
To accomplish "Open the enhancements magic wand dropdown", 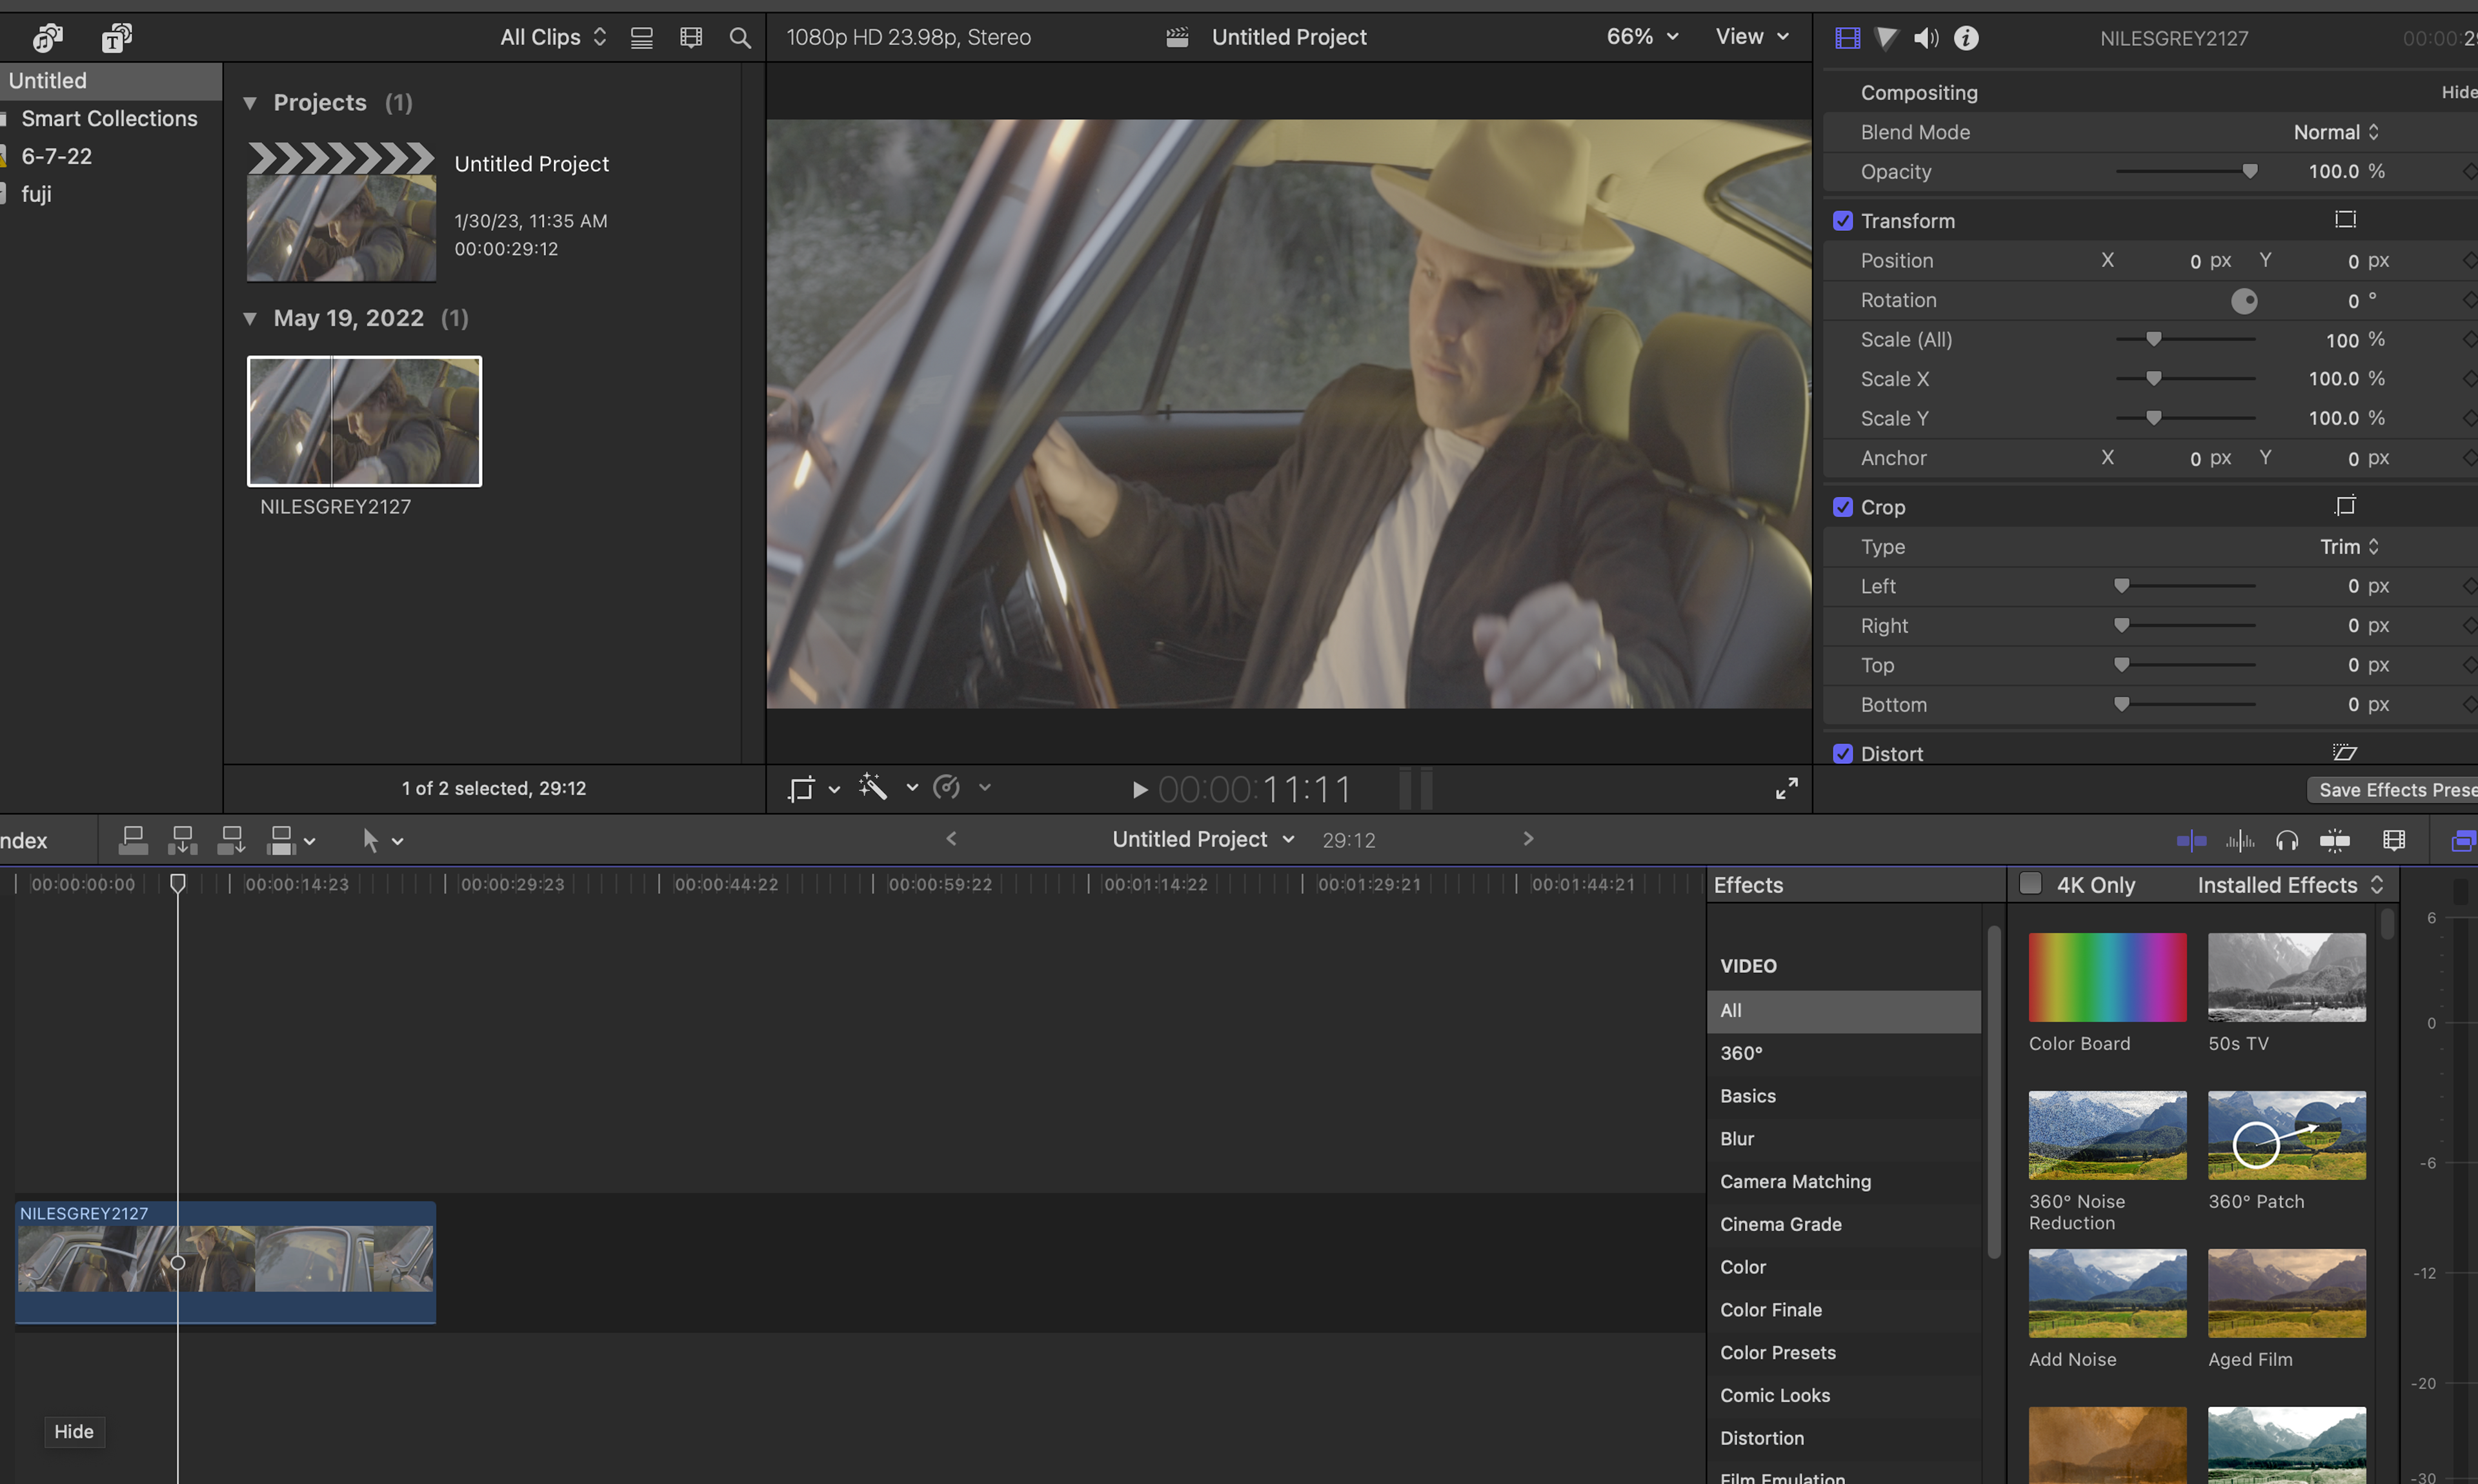I will (x=912, y=788).
